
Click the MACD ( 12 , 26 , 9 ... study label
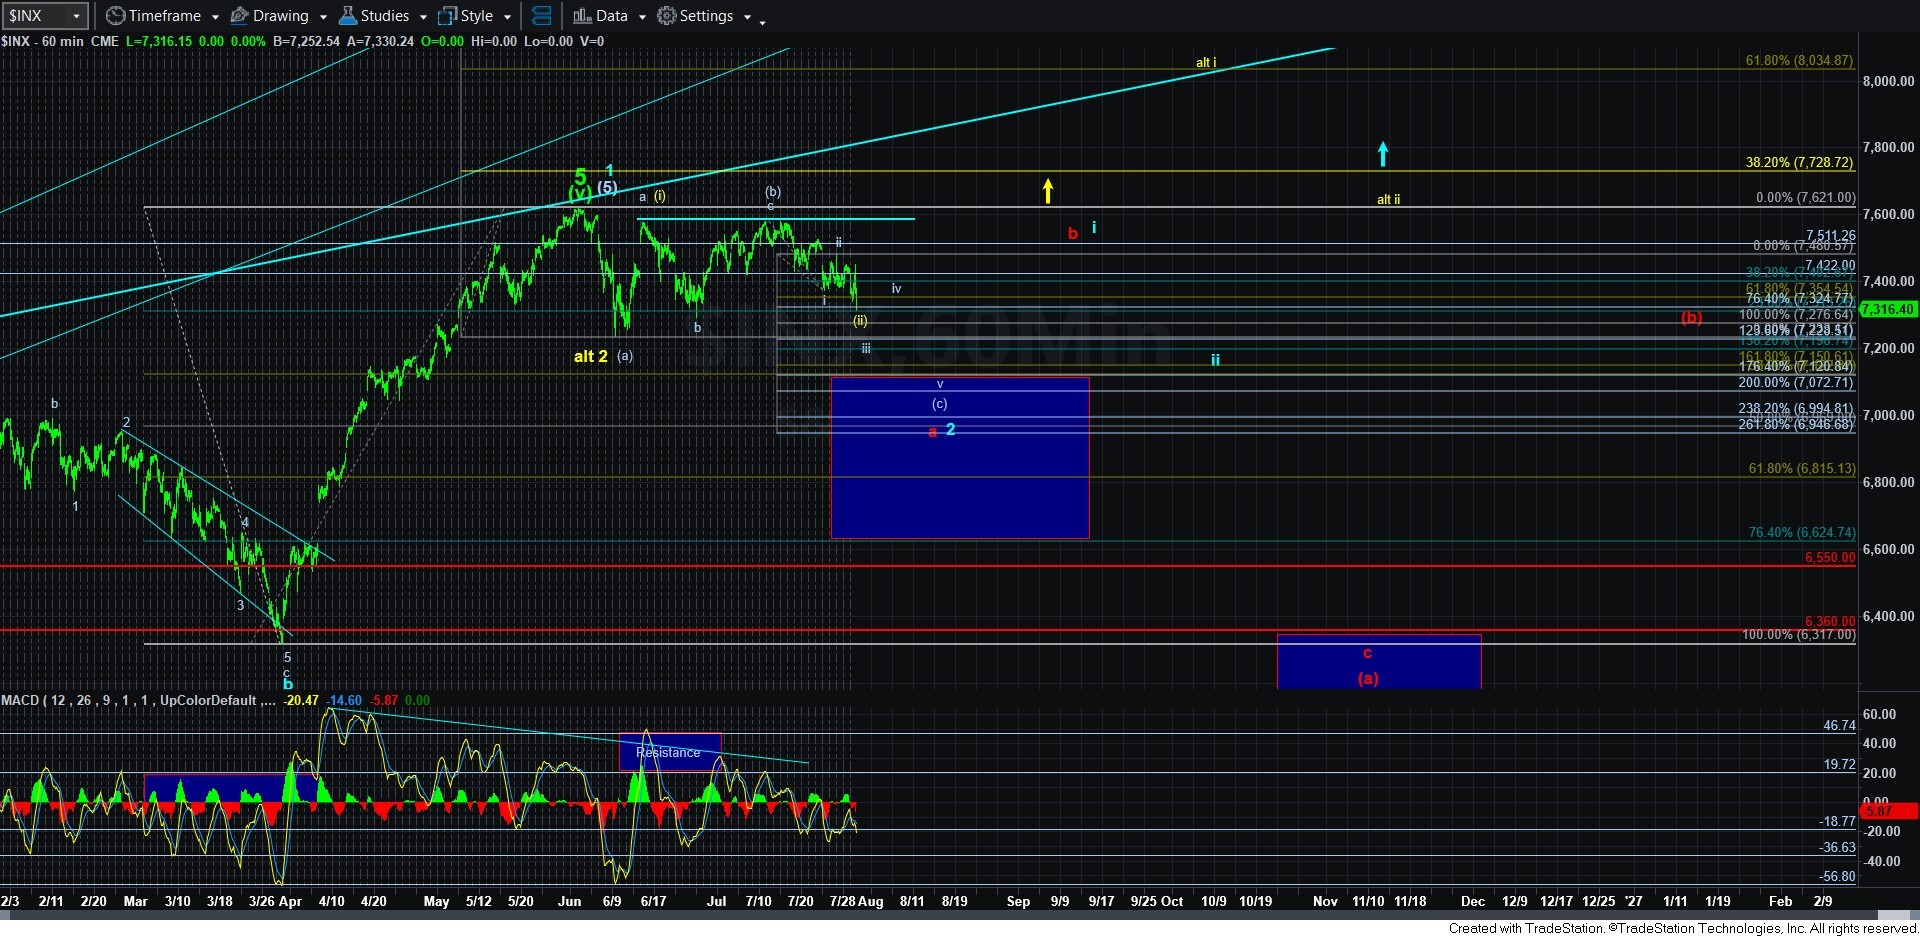click(x=138, y=700)
